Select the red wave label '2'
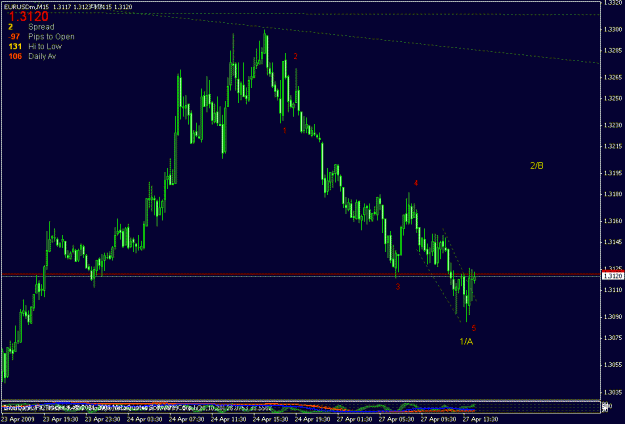This screenshot has height=424, width=625. tap(295, 57)
